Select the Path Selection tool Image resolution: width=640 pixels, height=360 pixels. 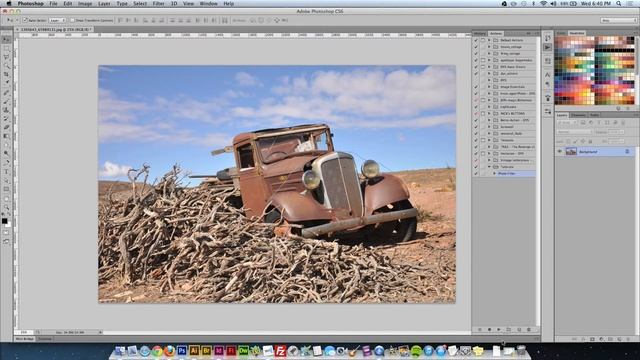(7, 180)
